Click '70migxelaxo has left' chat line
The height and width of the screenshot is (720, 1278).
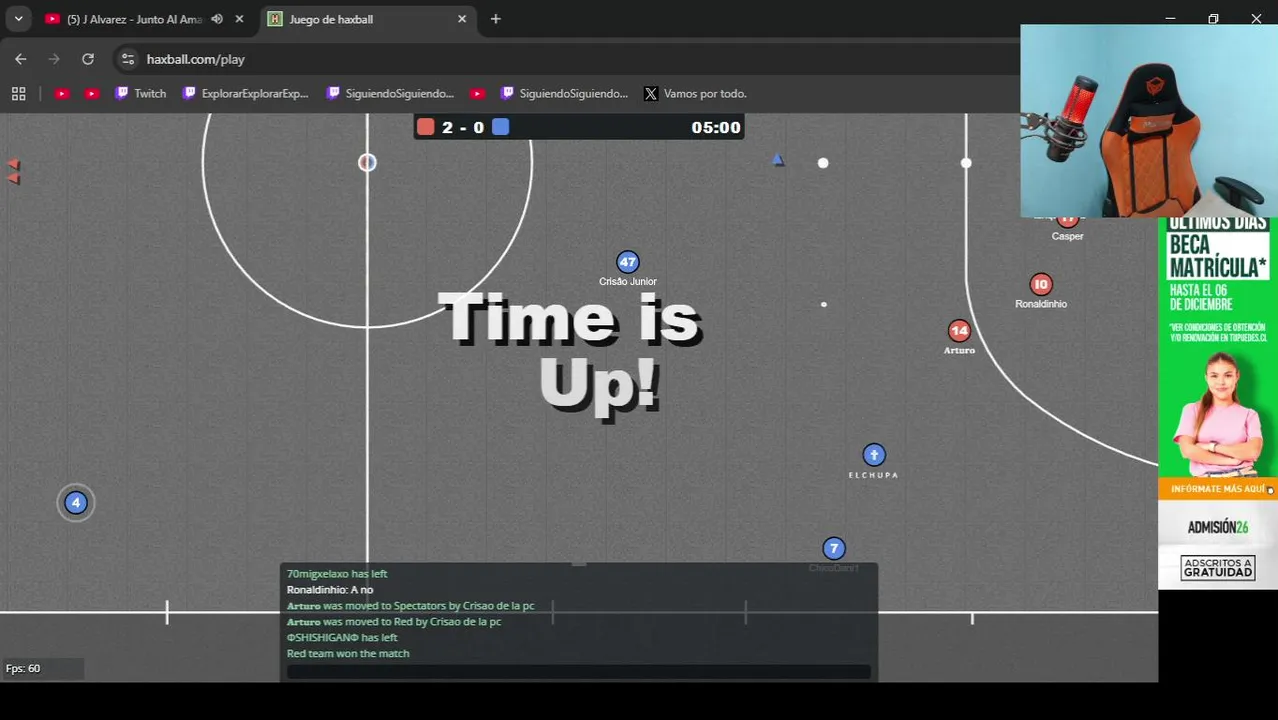pos(337,574)
